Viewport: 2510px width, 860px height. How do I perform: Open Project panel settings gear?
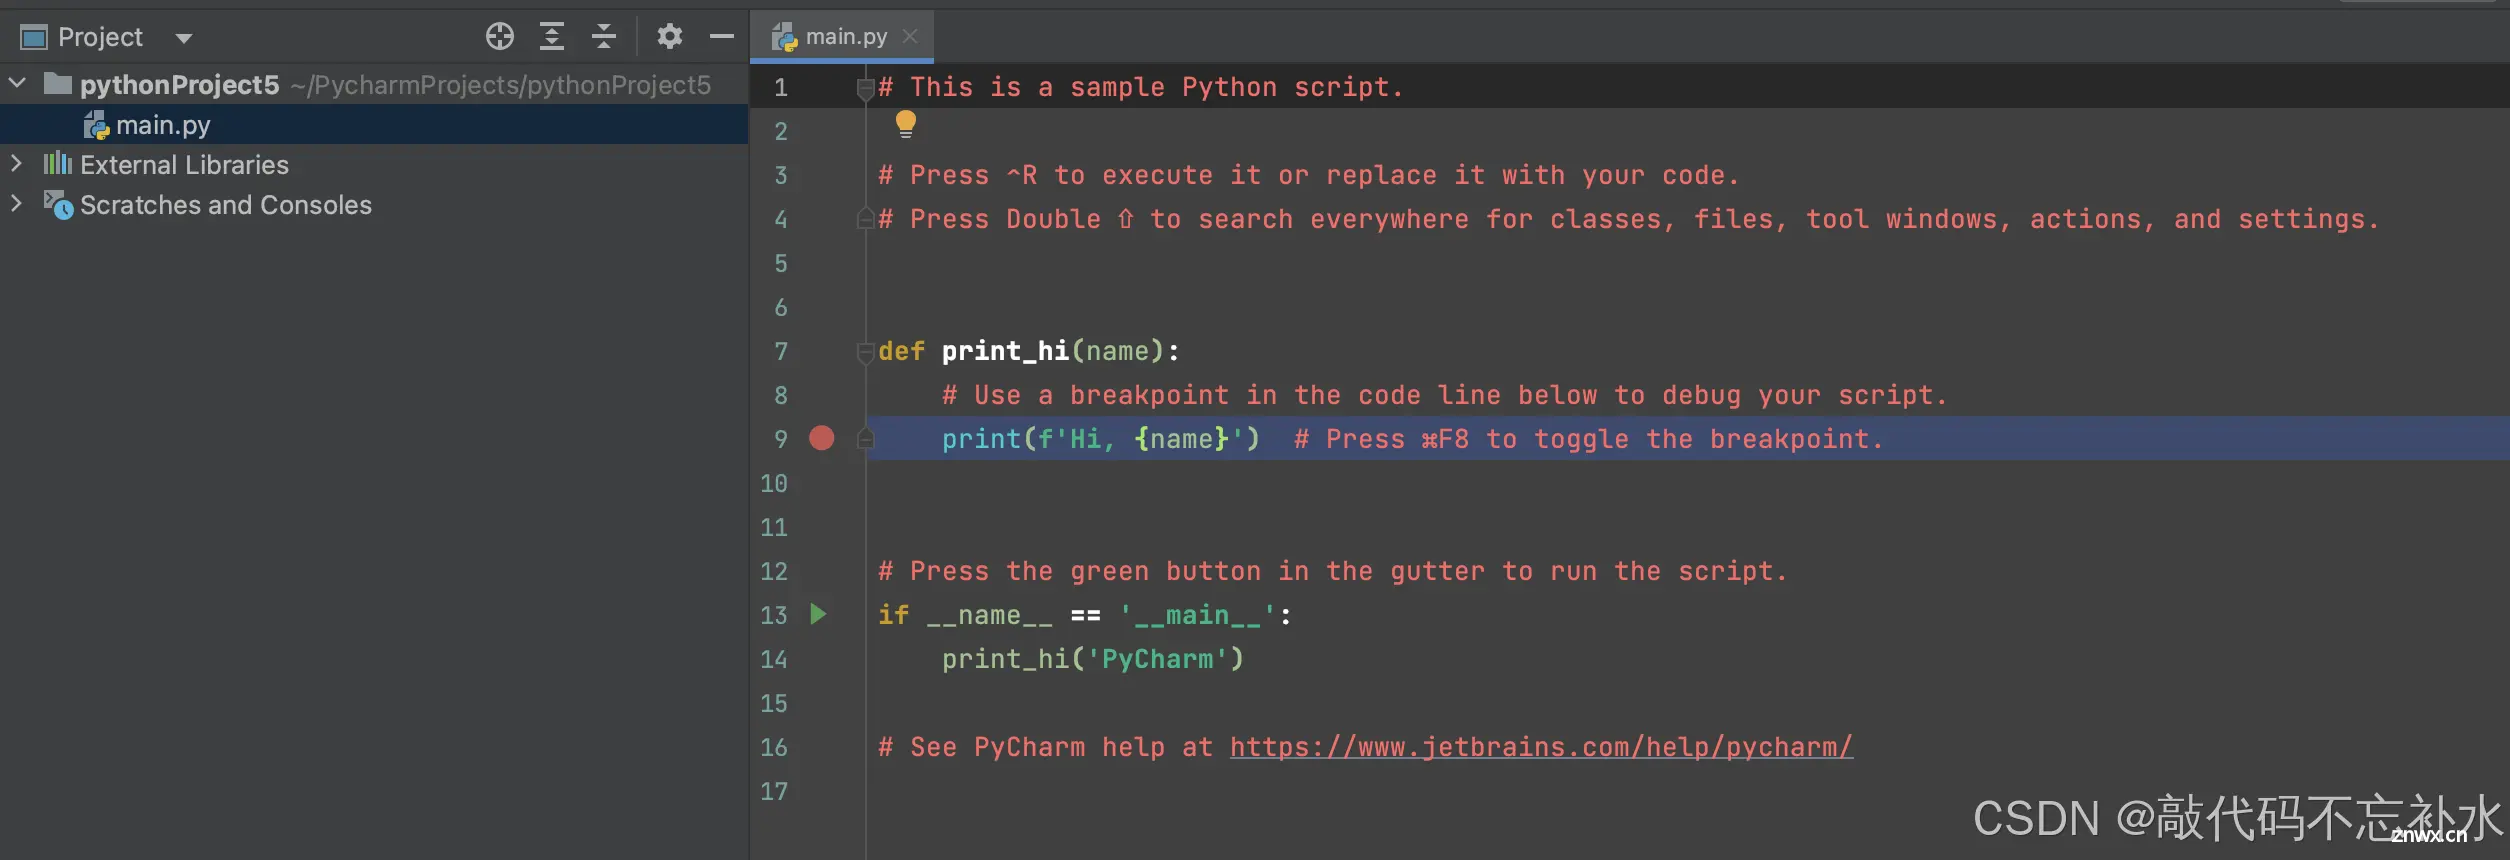(669, 37)
